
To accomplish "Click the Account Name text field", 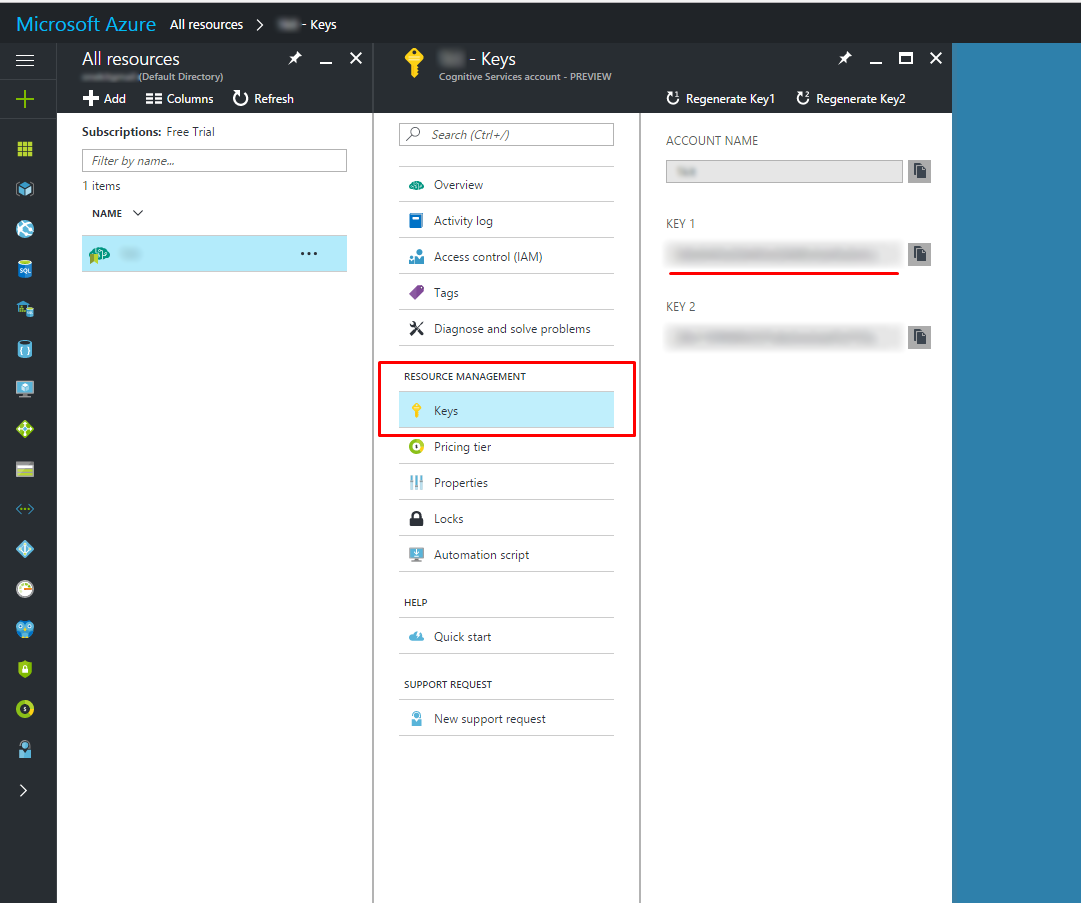I will 784,172.
